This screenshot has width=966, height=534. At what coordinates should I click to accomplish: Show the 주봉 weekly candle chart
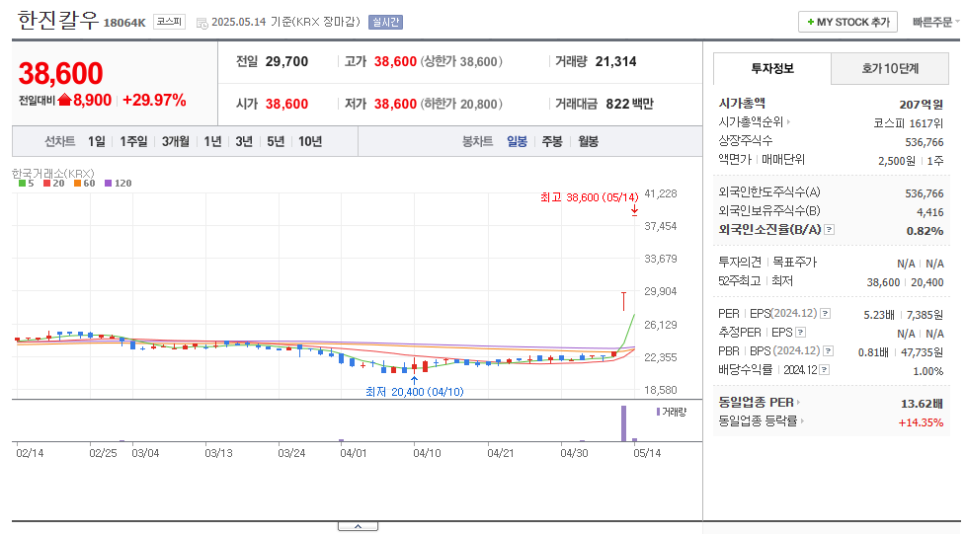pos(552,142)
